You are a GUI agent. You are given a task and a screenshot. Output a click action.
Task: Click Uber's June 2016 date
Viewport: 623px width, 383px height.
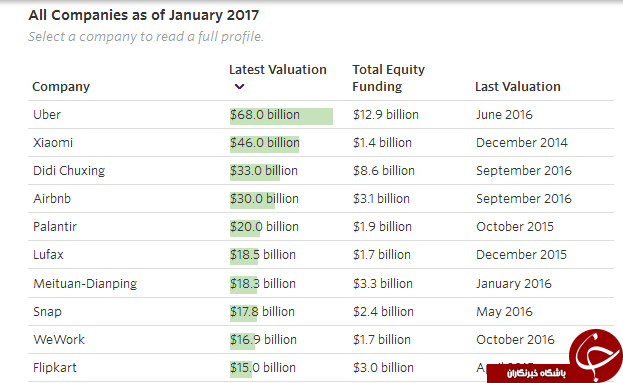click(504, 115)
